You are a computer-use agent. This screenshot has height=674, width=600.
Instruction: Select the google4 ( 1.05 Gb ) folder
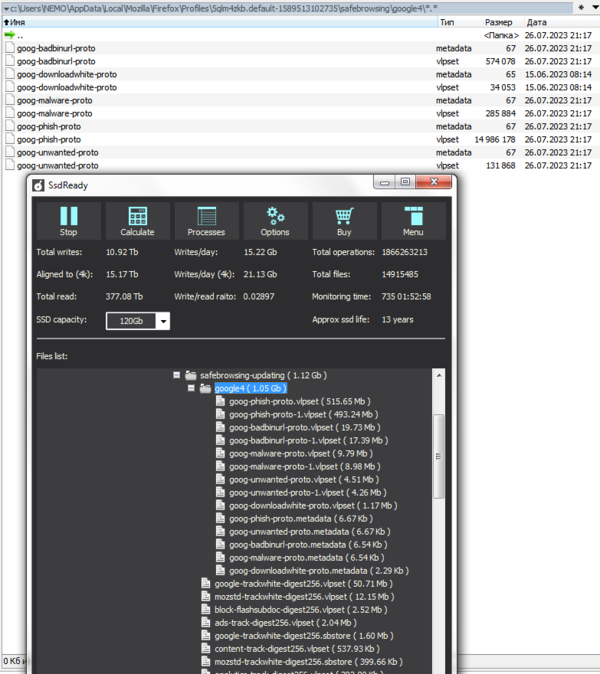251,389
